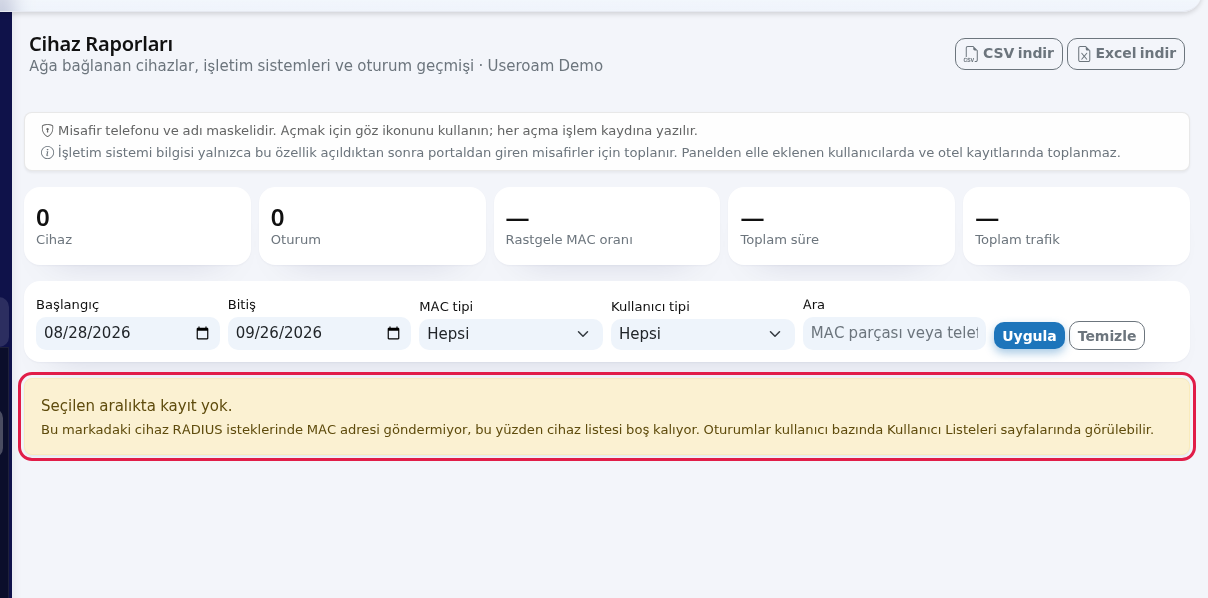
Task: Click the Rastgele MAC oranı stat card
Action: point(607,226)
